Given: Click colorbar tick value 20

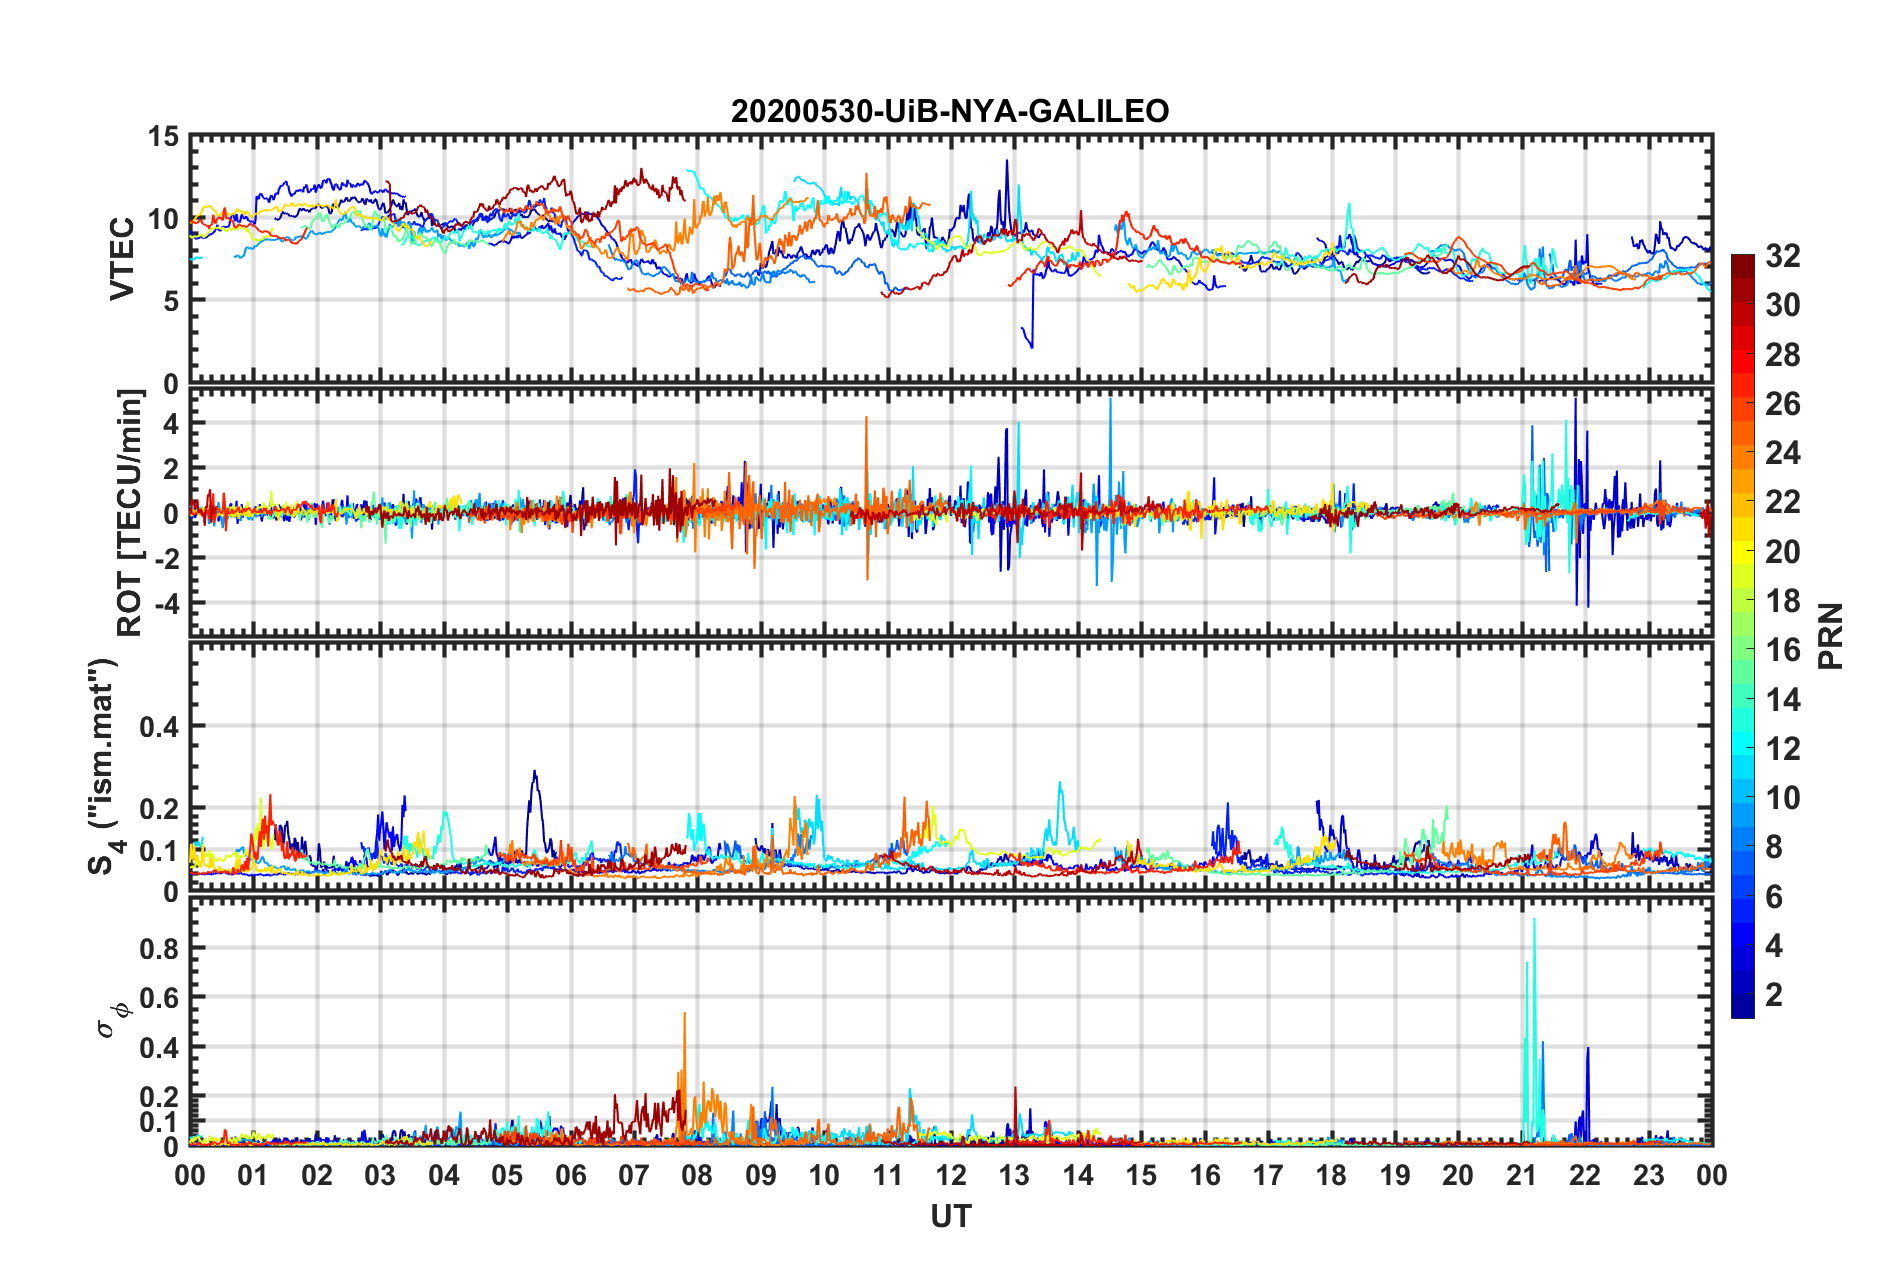Looking at the screenshot, I should pos(1783,552).
